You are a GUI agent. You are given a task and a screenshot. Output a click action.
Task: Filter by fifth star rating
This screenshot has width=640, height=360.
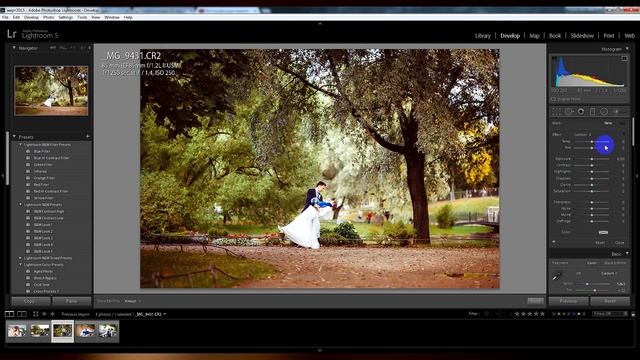tap(542, 314)
